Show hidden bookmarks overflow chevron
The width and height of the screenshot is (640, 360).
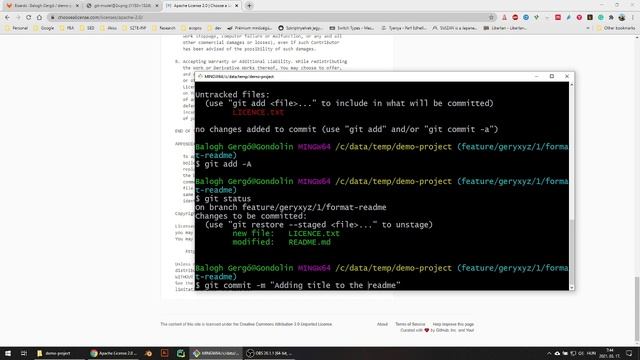pos(588,28)
